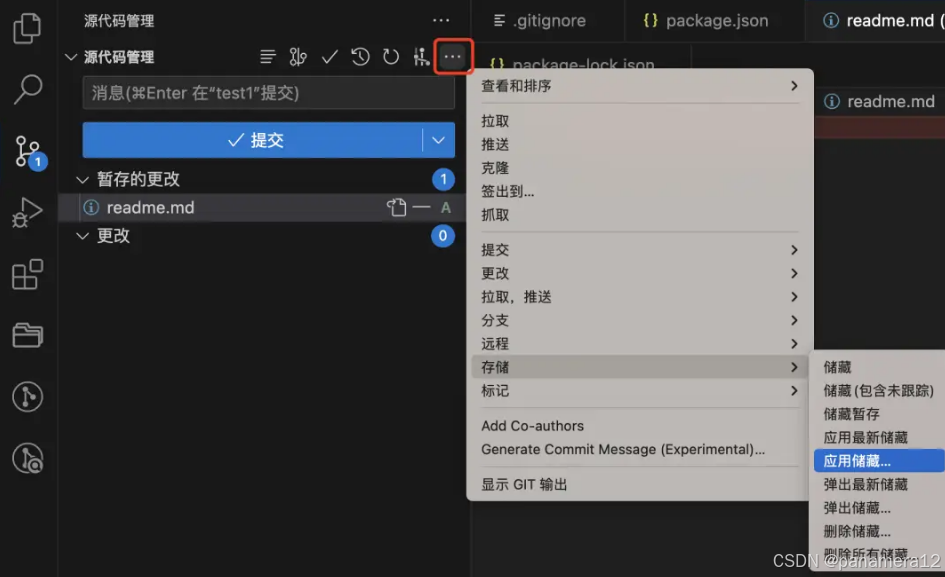
Task: Click the commit message input field
Action: tap(268, 93)
